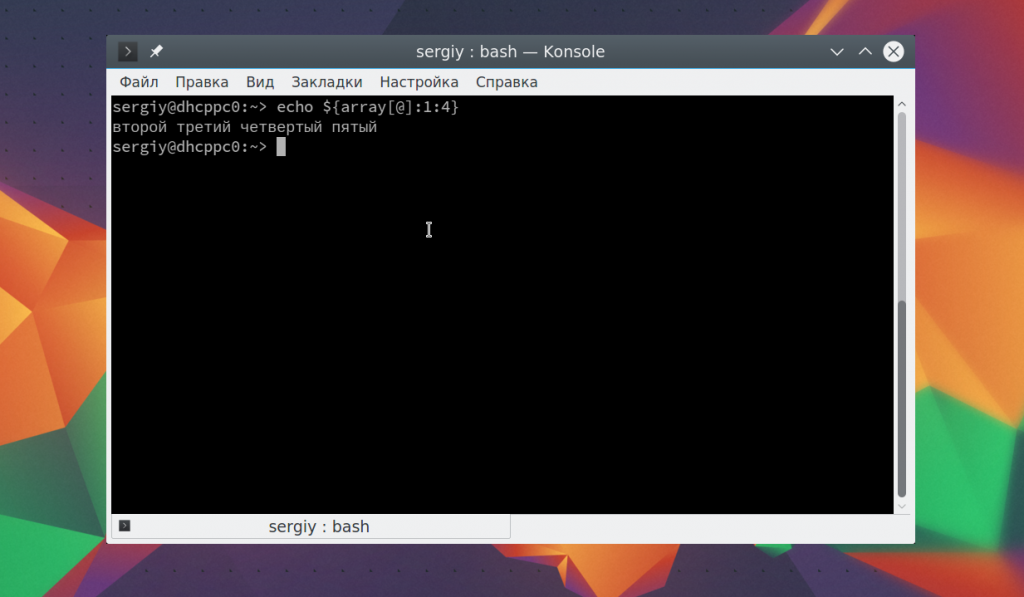Click the terminal icon on the bash tab
The height and width of the screenshot is (597, 1024).
coord(125,526)
